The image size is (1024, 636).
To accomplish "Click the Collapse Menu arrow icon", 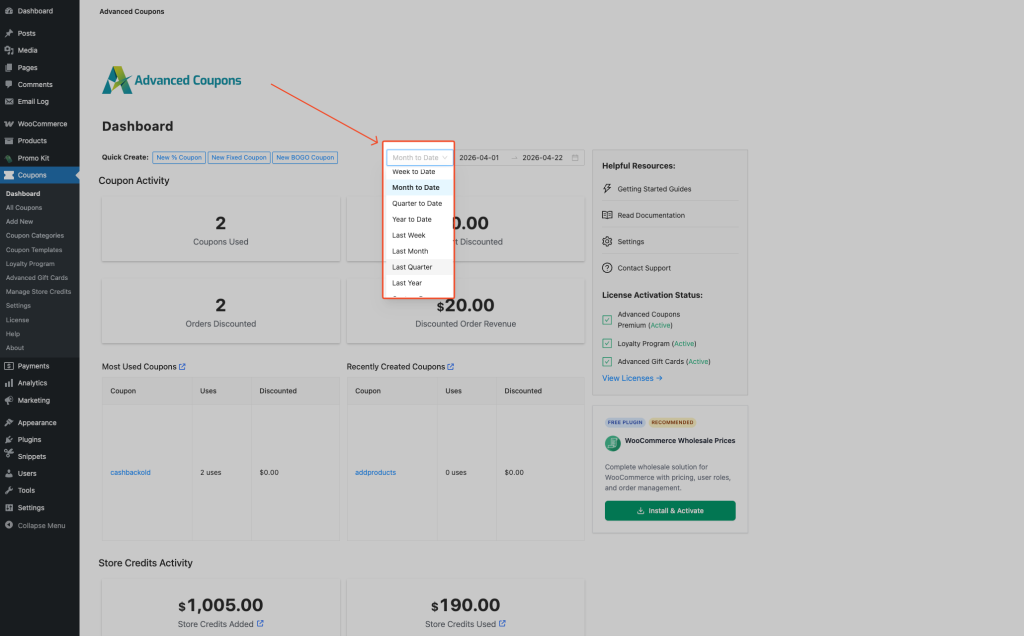I will pyautogui.click(x=8, y=525).
